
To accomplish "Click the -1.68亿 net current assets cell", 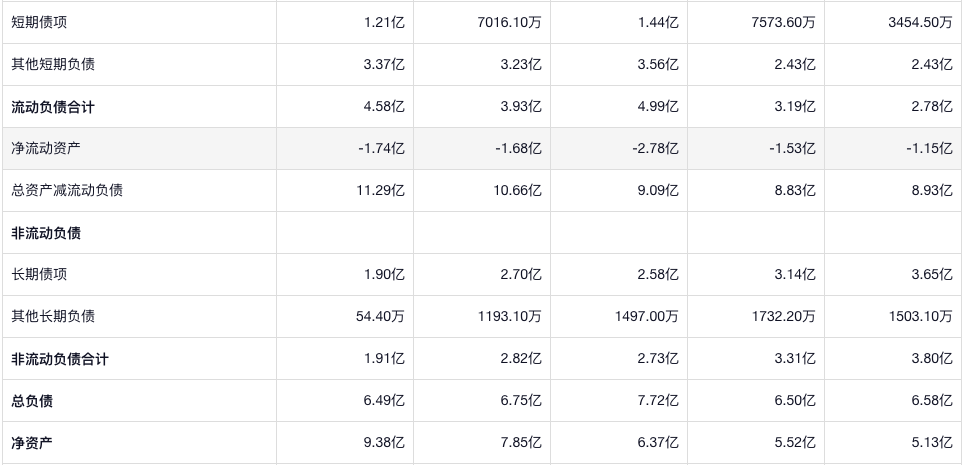I will tap(519, 148).
